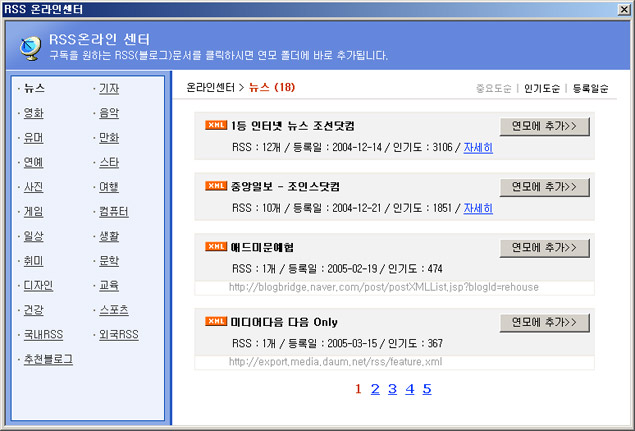Image resolution: width=635 pixels, height=431 pixels.
Task: Open the 컴퓨터 category
Action: pos(113,211)
